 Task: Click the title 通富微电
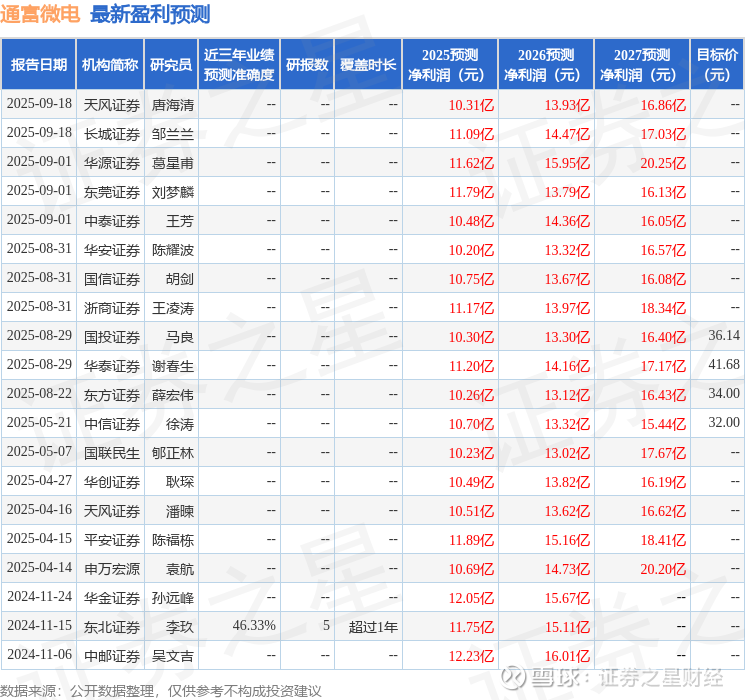[40, 14]
